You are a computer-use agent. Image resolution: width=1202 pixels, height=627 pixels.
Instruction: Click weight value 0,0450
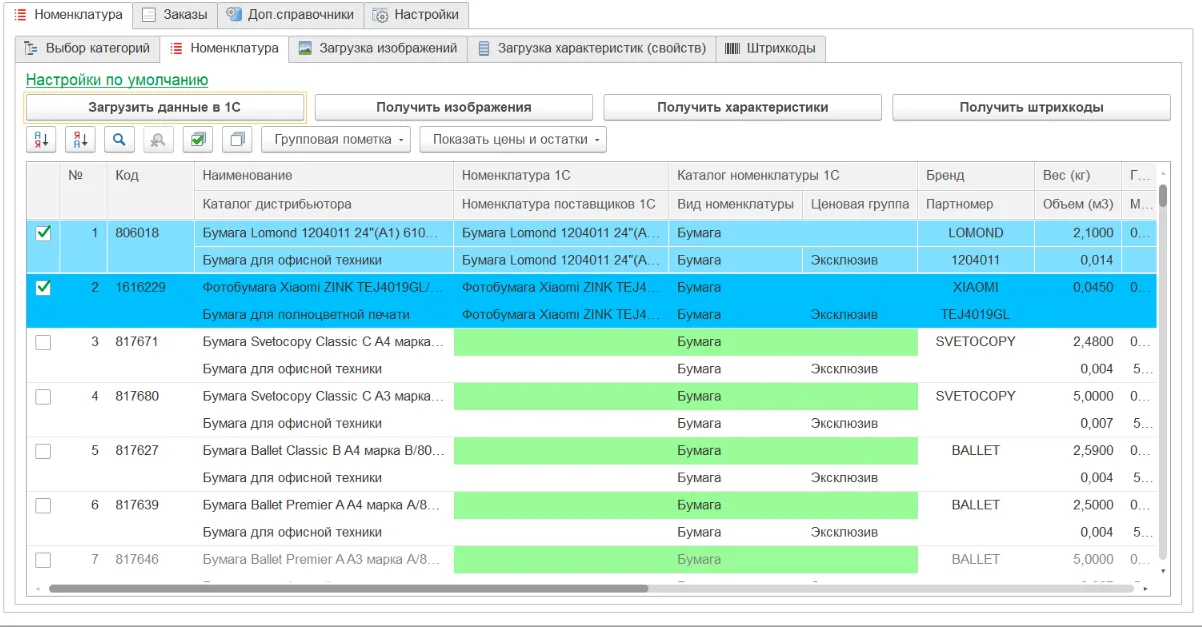[1078, 287]
